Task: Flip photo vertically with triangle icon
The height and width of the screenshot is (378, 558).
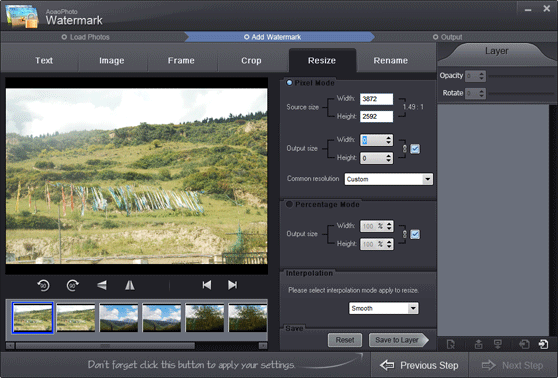Action: pos(102,285)
